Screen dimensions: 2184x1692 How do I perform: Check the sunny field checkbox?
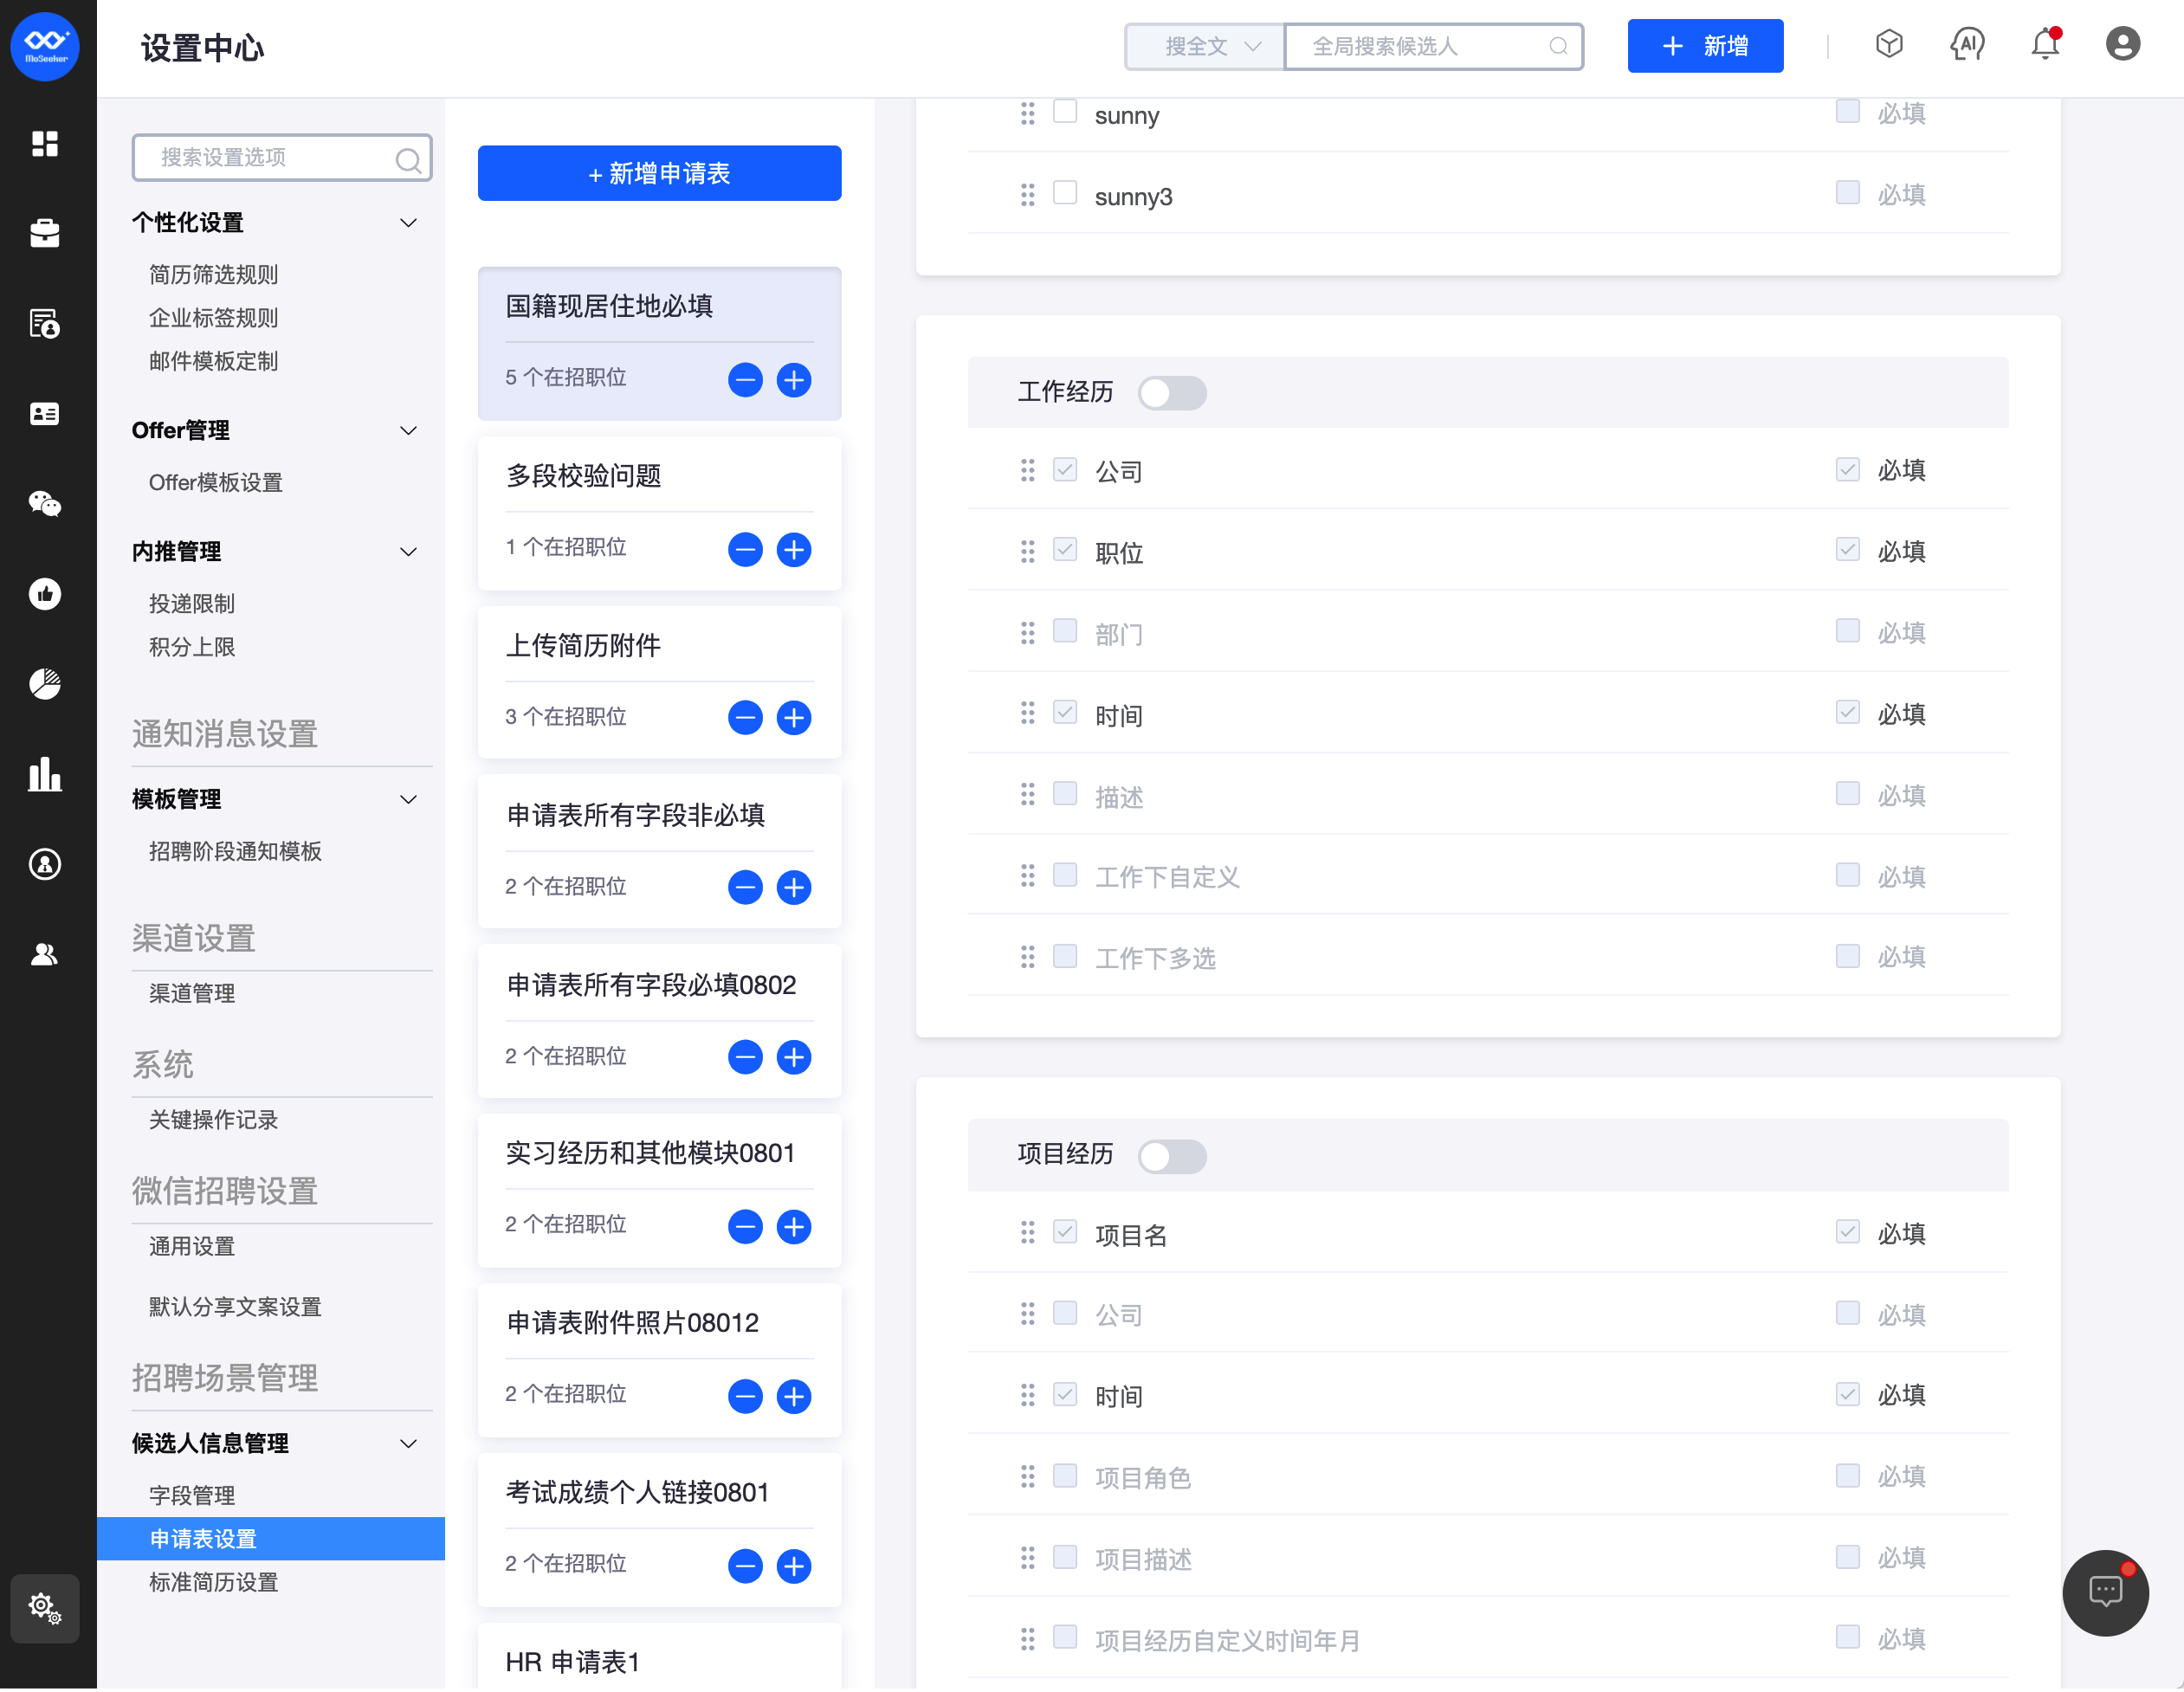point(1065,112)
